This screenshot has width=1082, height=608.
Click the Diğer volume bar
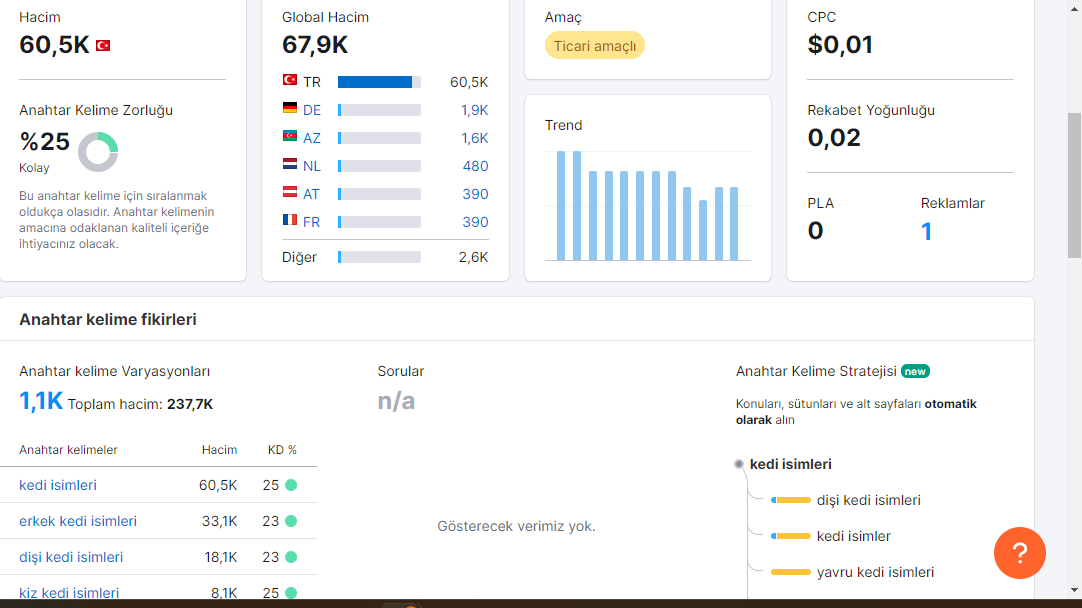point(380,257)
